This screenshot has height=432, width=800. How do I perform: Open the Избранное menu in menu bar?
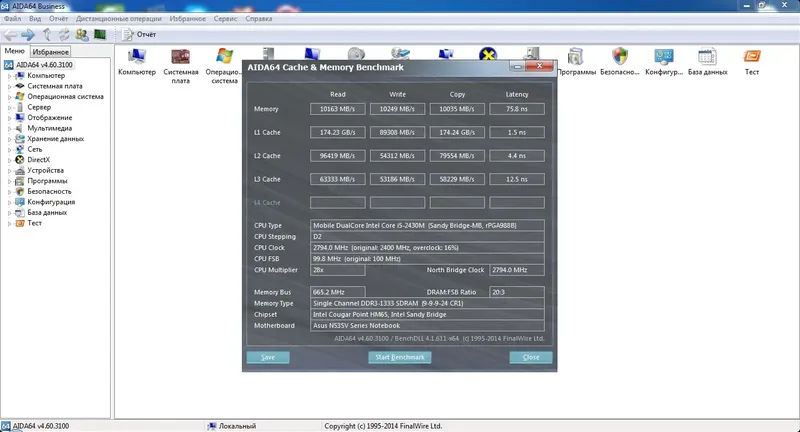(x=188, y=19)
